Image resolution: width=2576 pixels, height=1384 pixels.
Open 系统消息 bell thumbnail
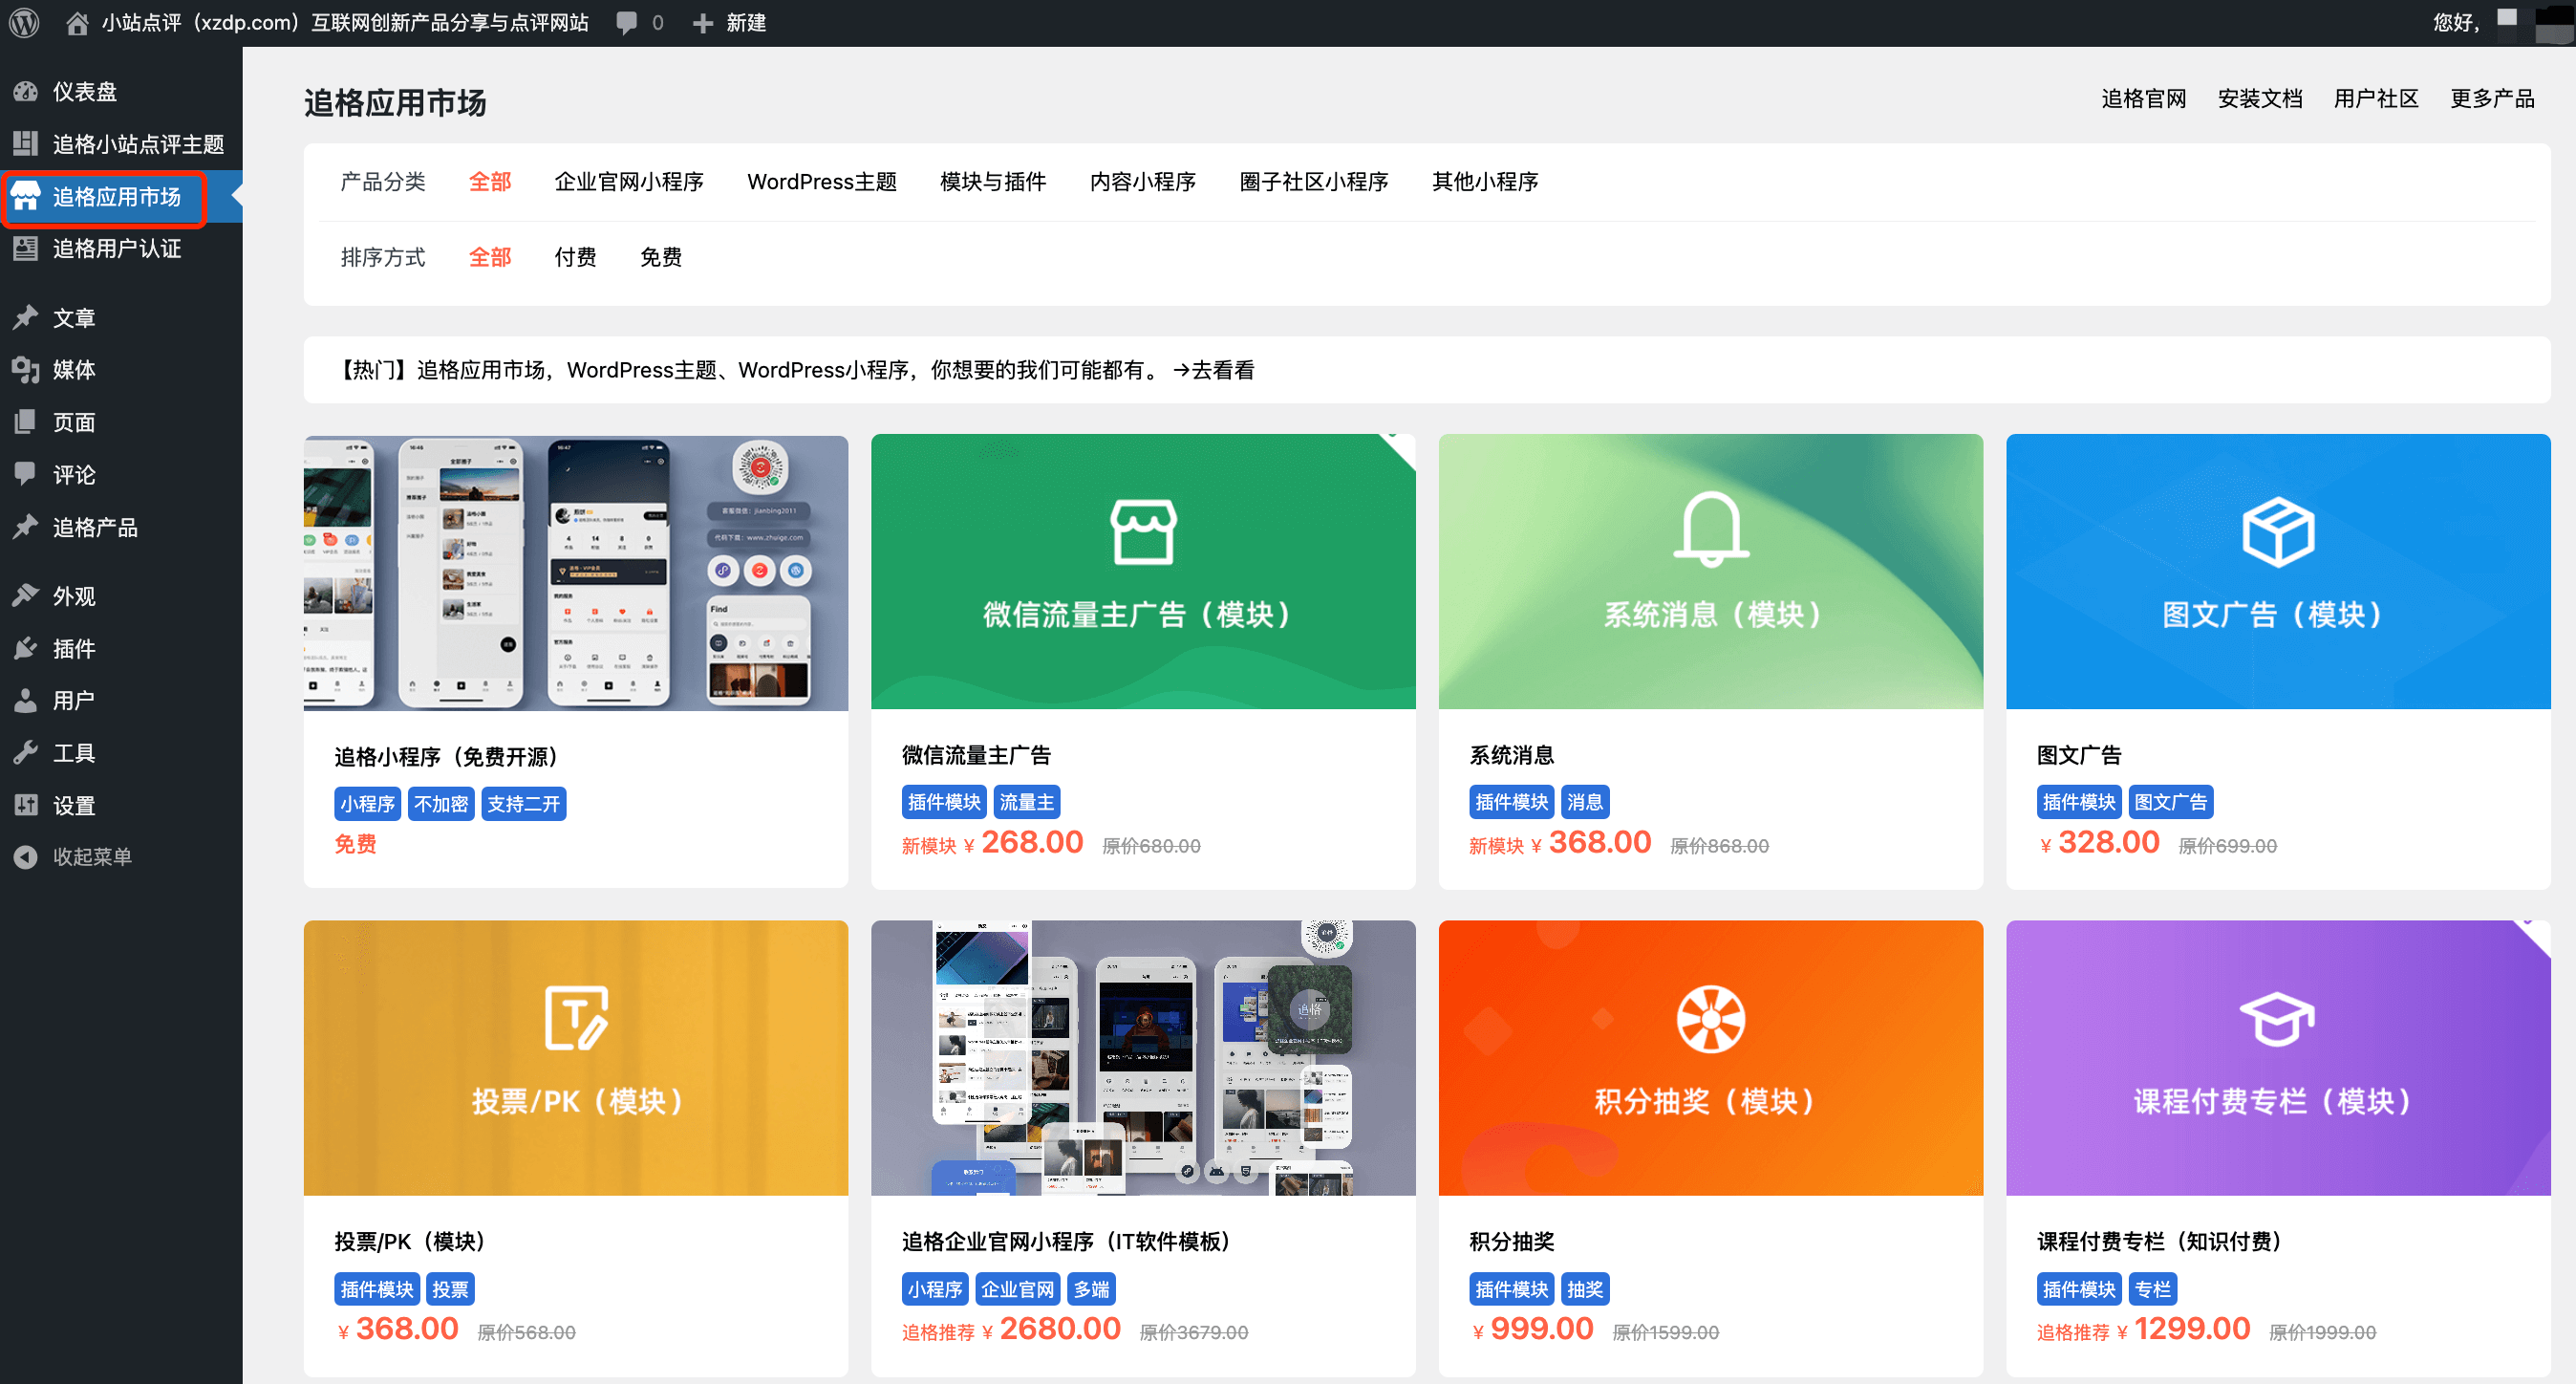click(1711, 572)
